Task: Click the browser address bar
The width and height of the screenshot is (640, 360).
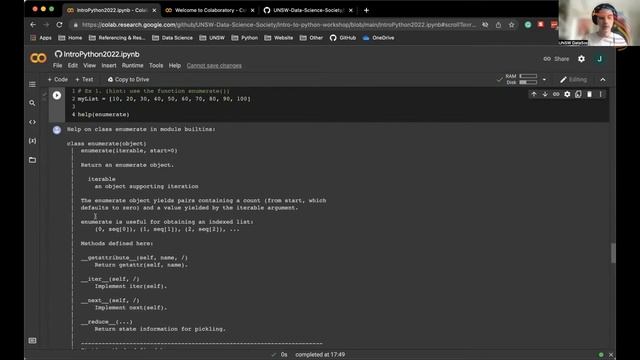Action: [x=278, y=25]
